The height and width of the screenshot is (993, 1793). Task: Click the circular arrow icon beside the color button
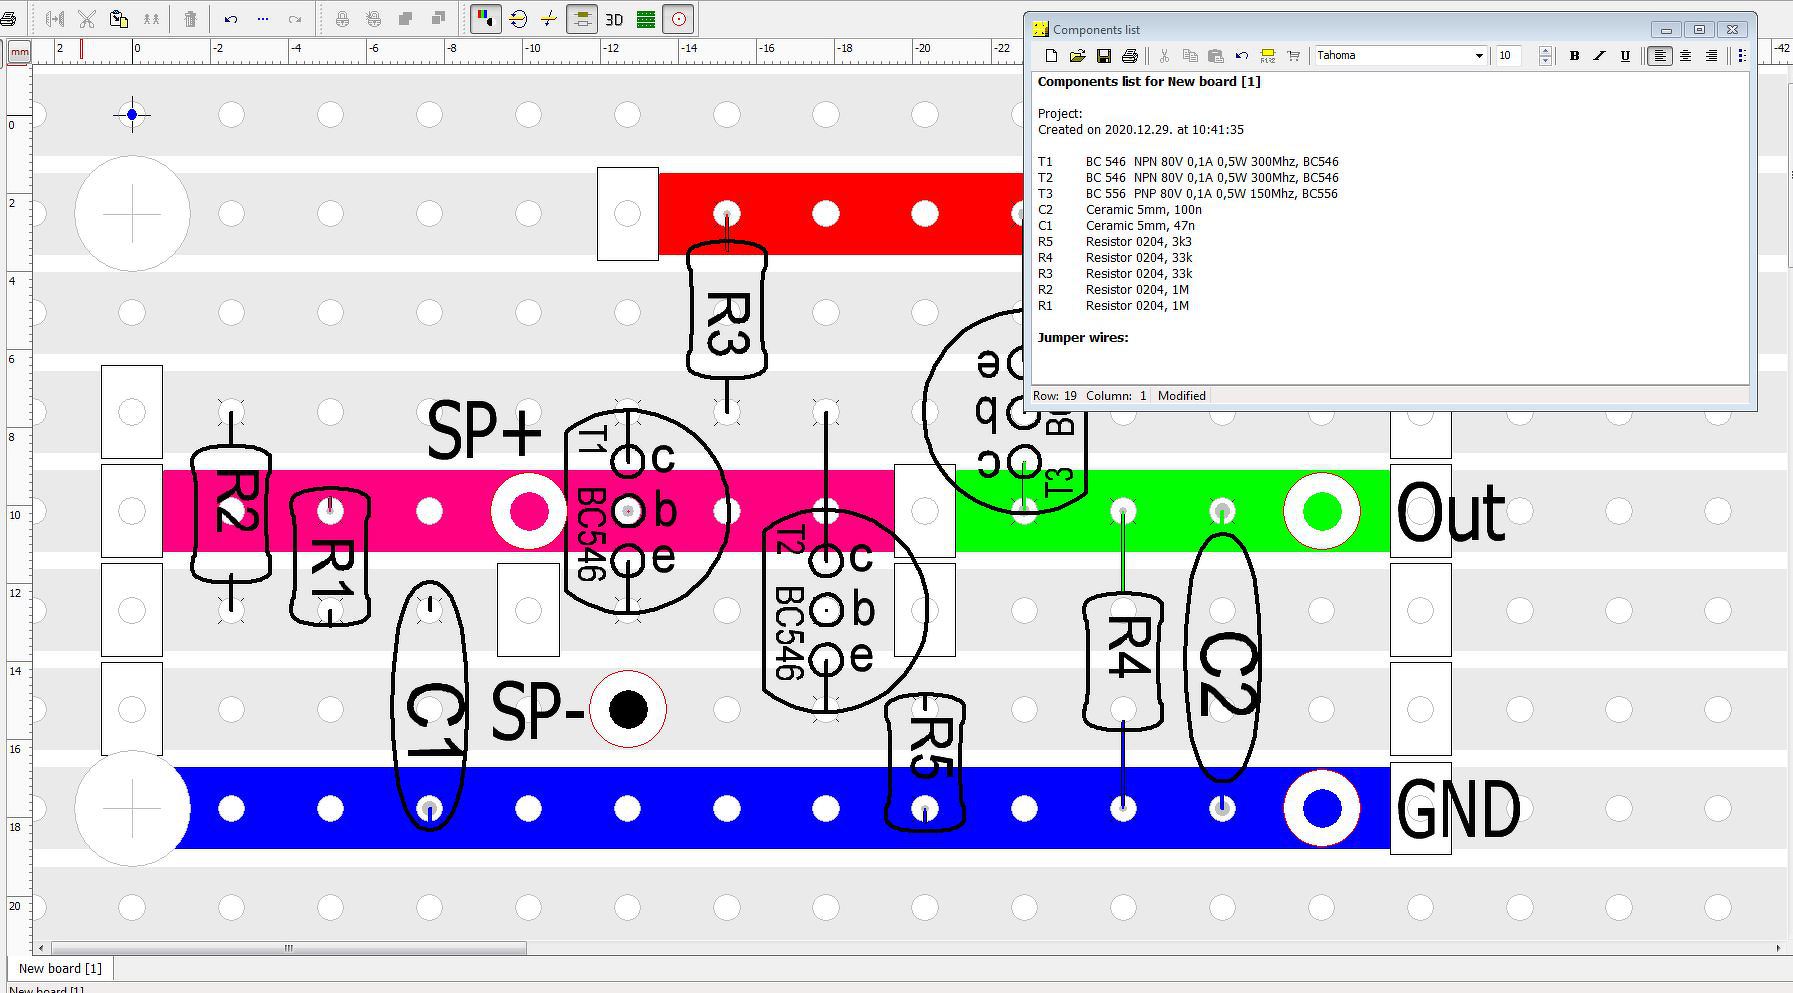pyautogui.click(x=518, y=19)
